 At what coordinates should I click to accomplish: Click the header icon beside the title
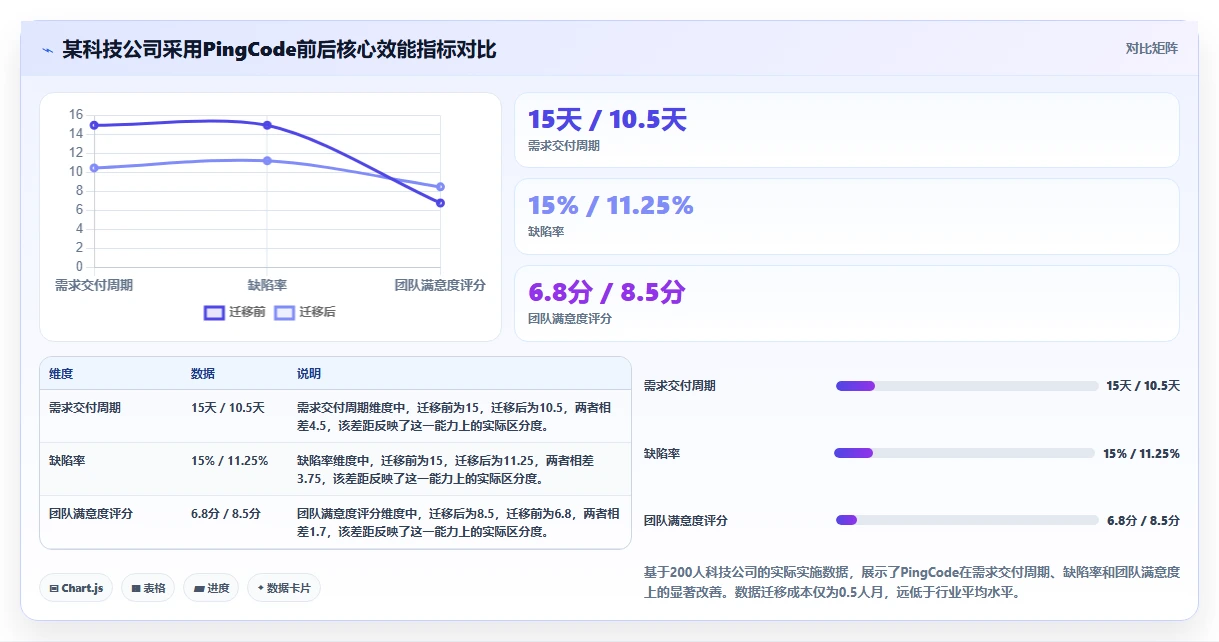pos(47,50)
